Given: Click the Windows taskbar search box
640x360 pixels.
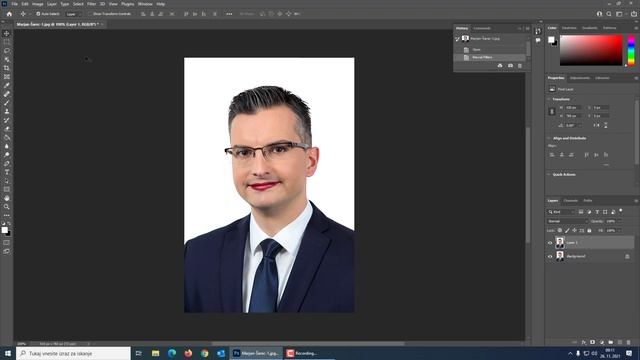Looking at the screenshot, I should (73, 353).
